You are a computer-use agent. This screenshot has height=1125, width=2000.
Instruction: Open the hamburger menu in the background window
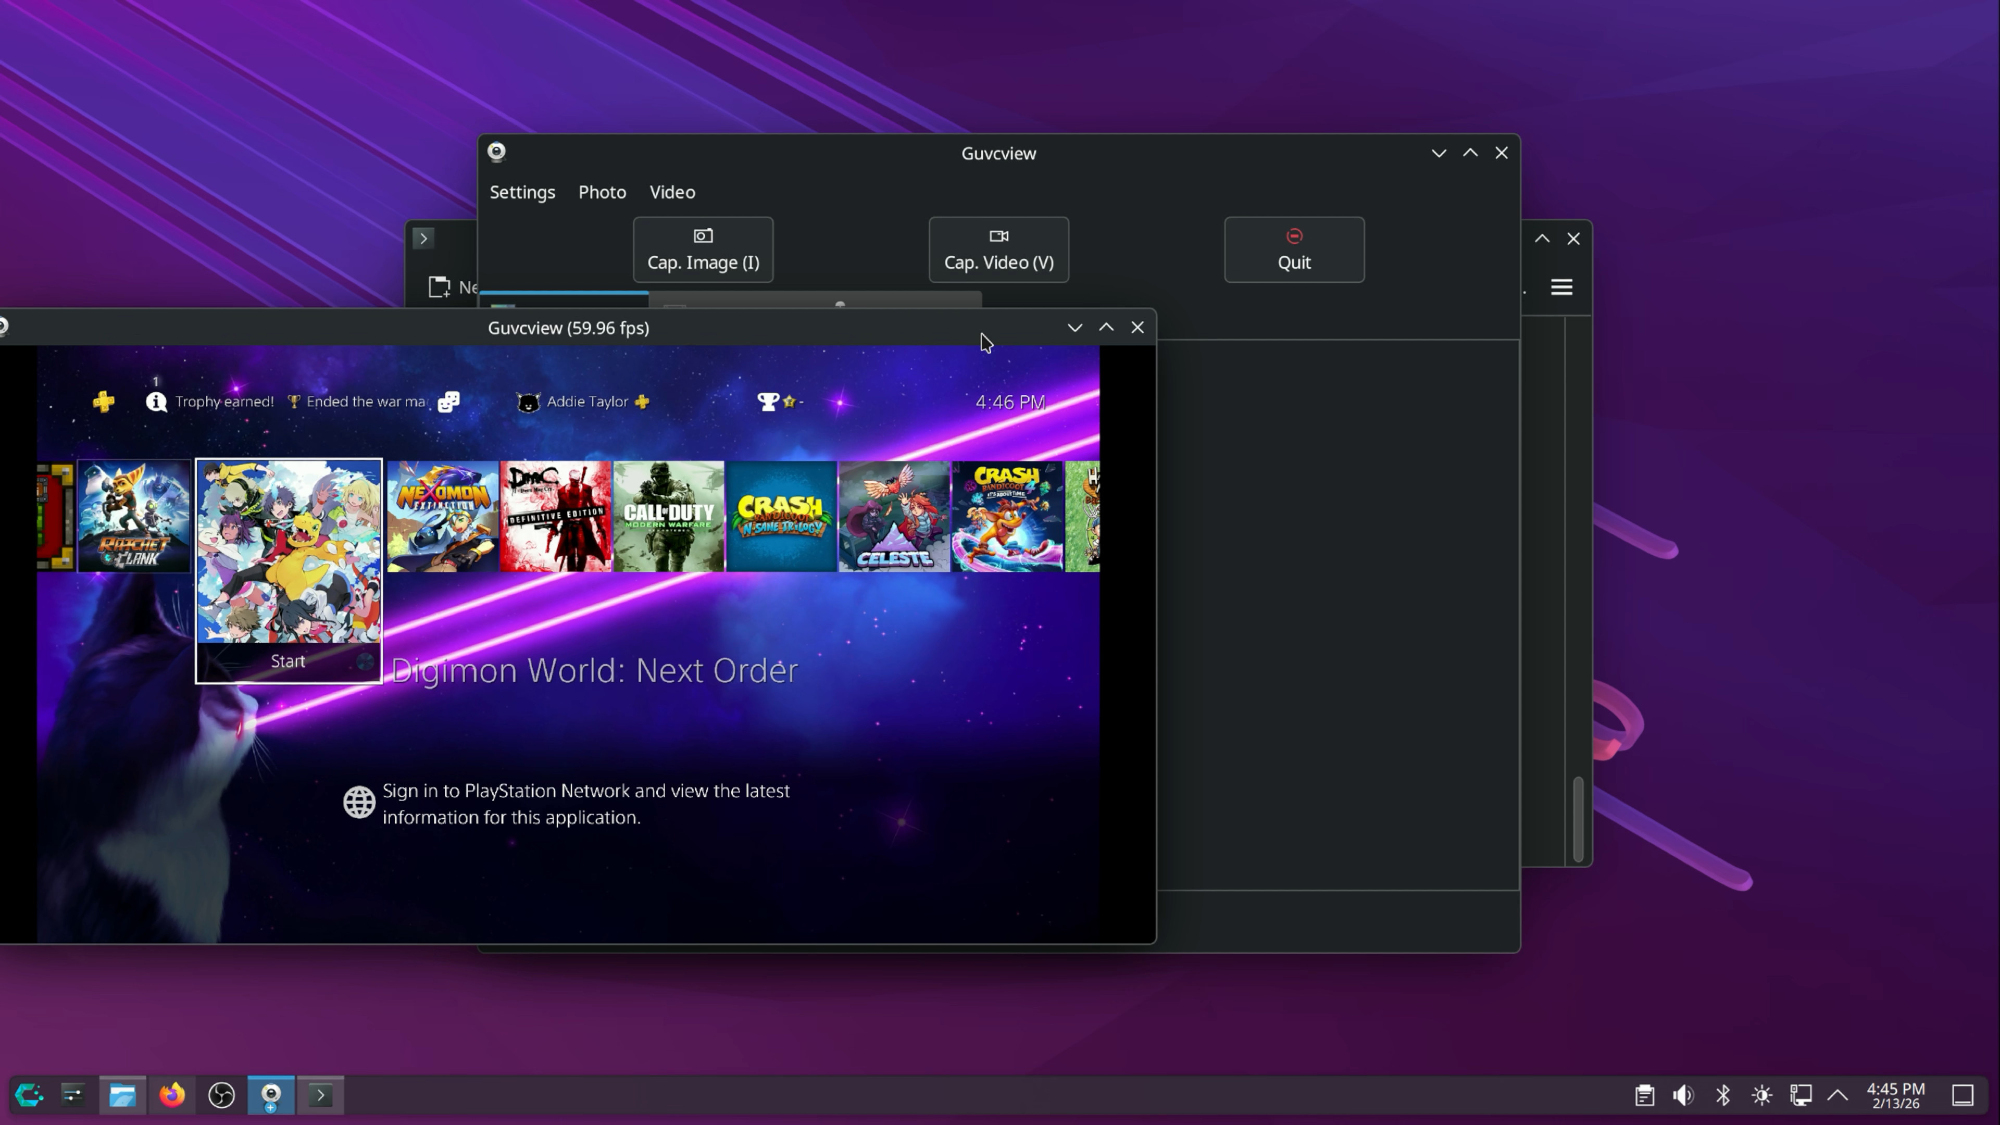pos(1561,288)
